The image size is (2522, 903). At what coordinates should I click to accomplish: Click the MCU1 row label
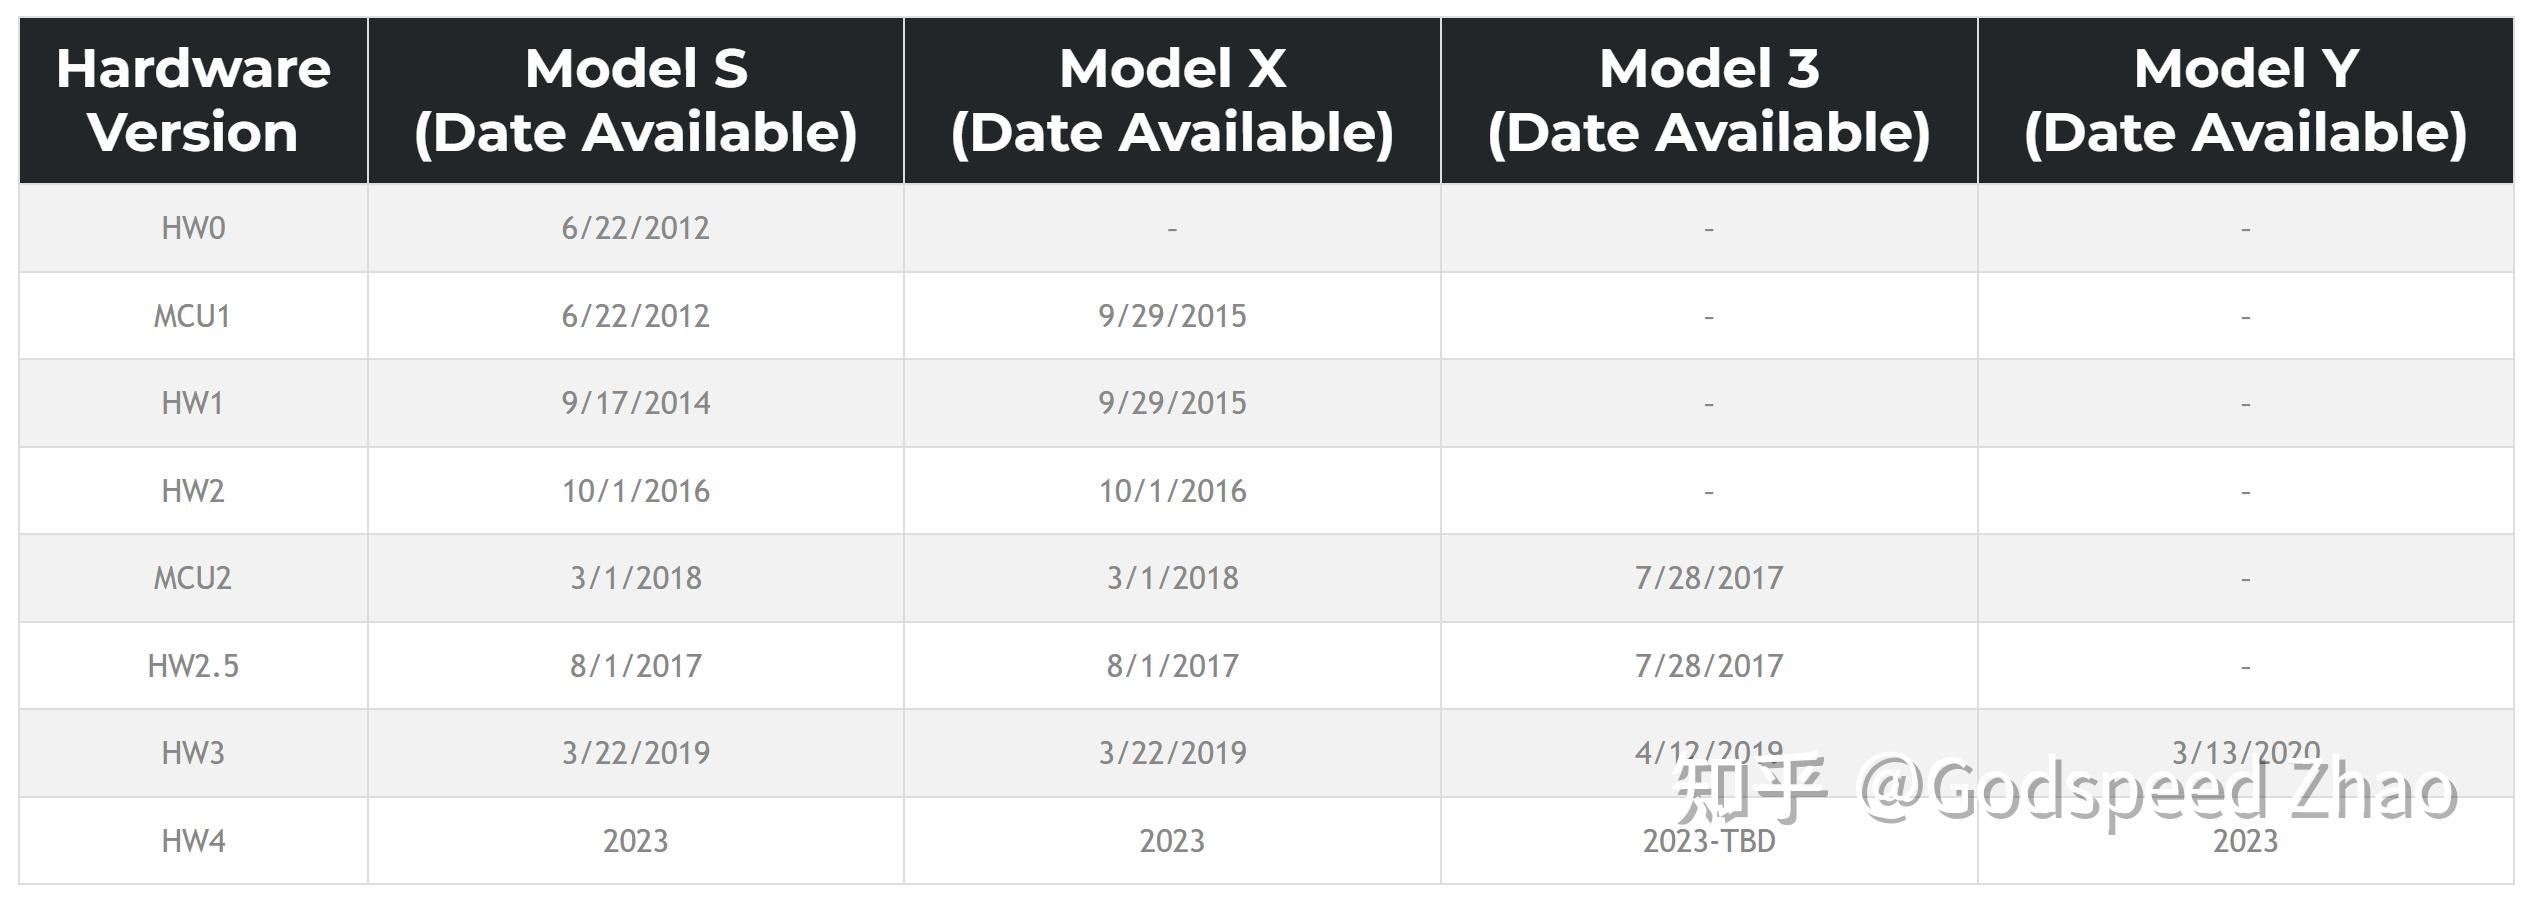click(192, 316)
